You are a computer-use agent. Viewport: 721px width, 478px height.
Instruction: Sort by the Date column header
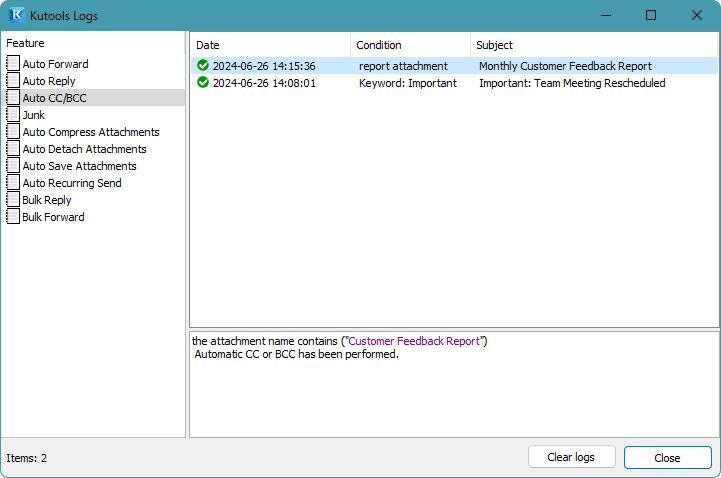coord(270,45)
